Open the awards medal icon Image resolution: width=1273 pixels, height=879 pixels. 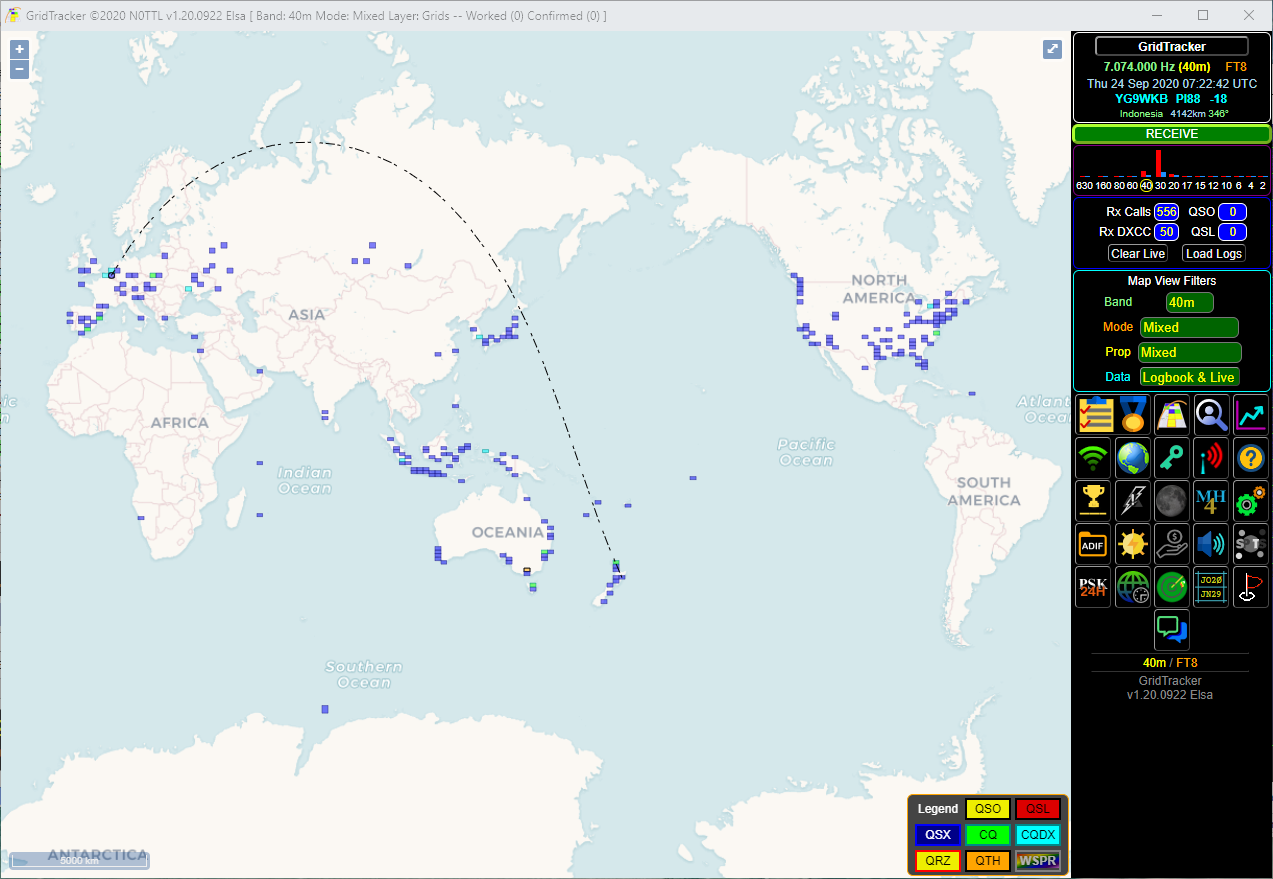click(x=1133, y=414)
